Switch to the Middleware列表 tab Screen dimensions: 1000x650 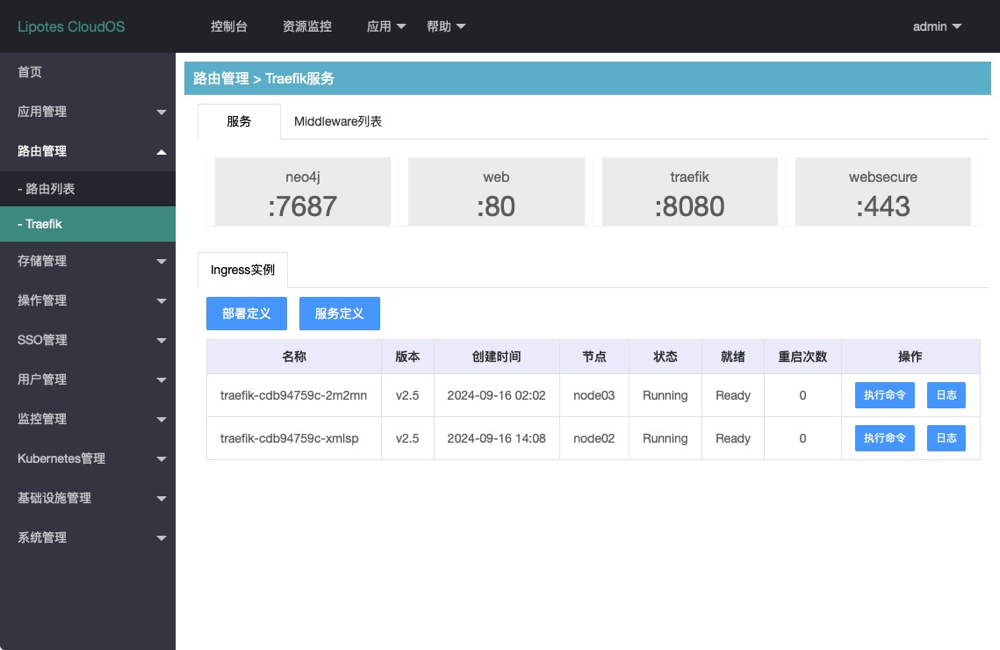click(338, 121)
